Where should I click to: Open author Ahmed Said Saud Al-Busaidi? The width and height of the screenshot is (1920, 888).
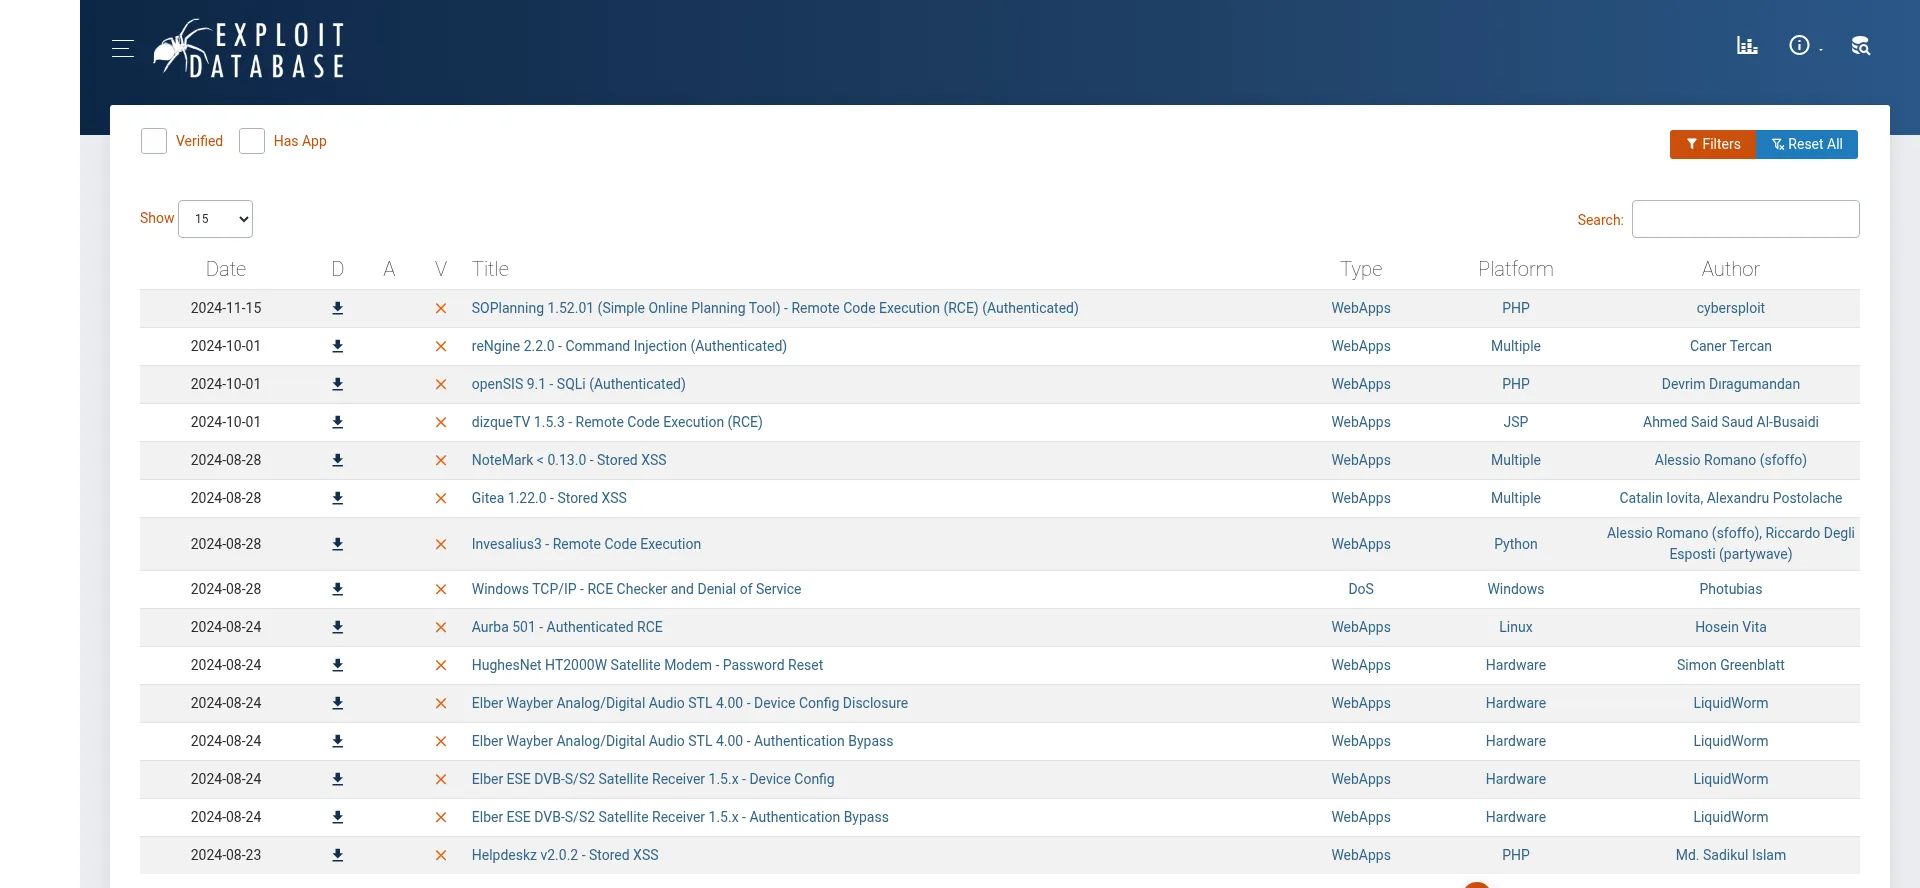click(1731, 423)
